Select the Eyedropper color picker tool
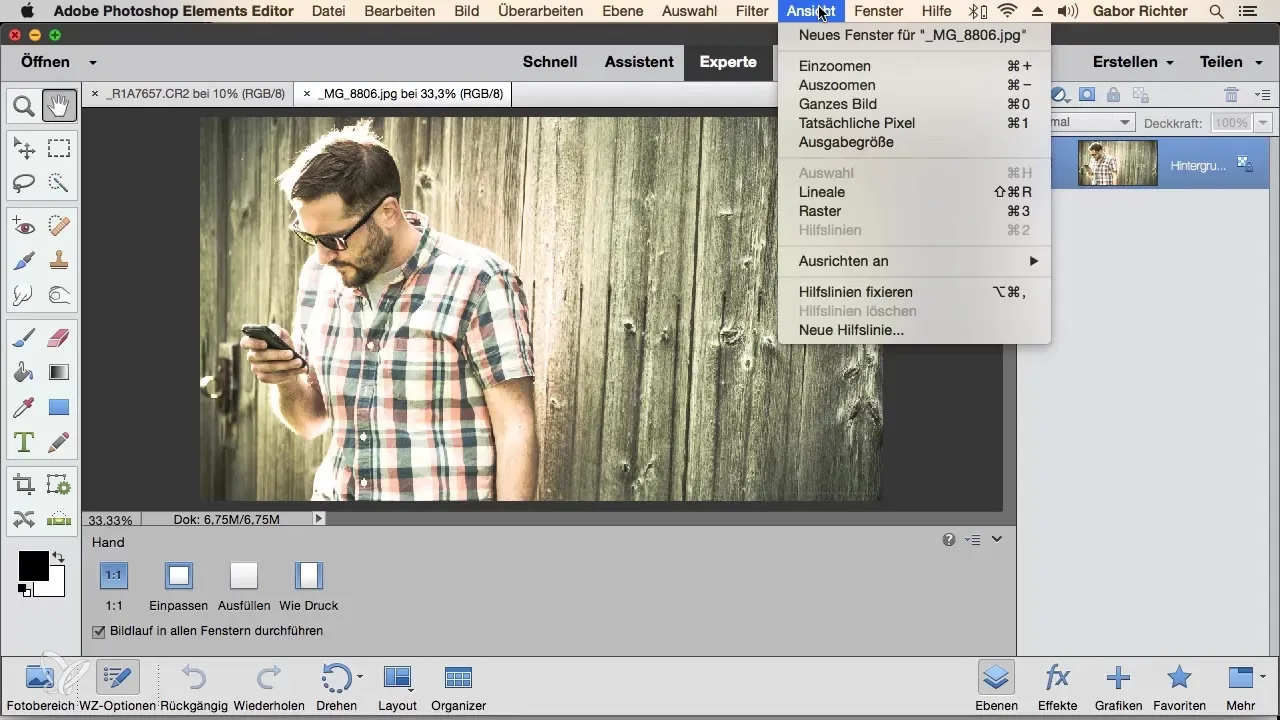The width and height of the screenshot is (1280, 720). (24, 407)
